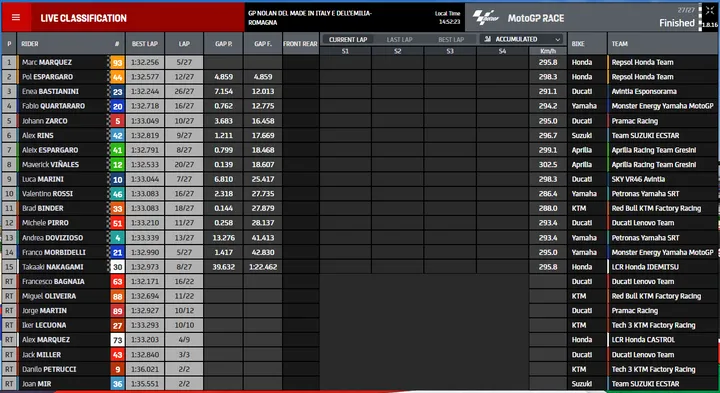Screen dimensions: 720x393
Task: Click gap value 1:22.462
Action: (x=263, y=267)
